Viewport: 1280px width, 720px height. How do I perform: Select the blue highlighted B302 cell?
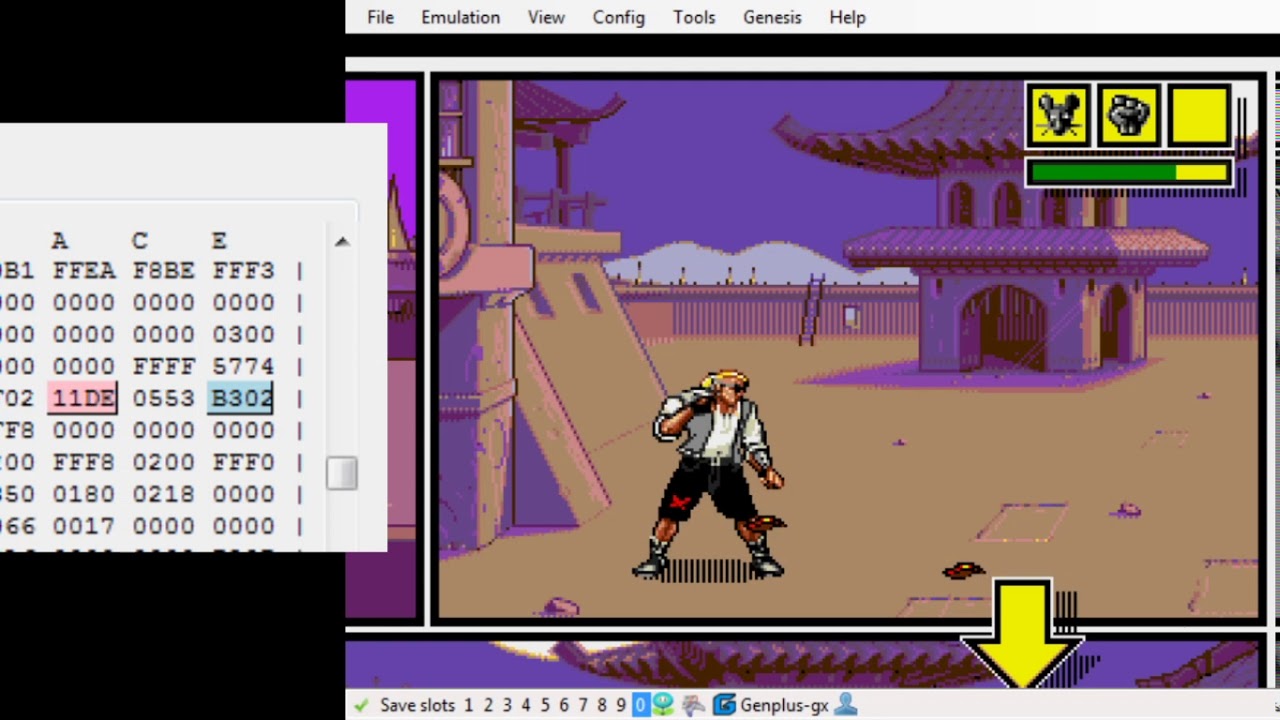point(241,398)
